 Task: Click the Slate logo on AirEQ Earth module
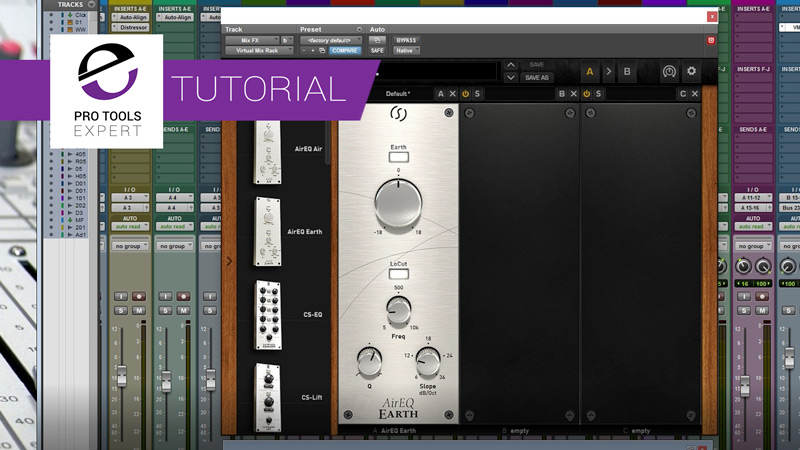(398, 113)
